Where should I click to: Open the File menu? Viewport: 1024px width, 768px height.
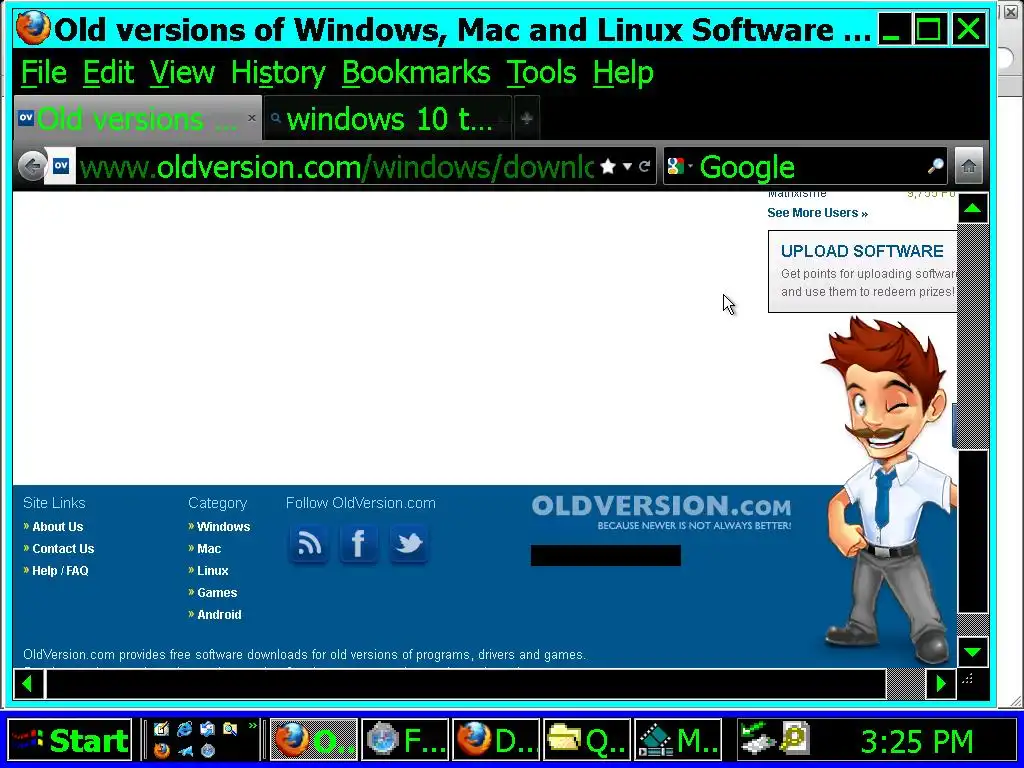coord(44,72)
